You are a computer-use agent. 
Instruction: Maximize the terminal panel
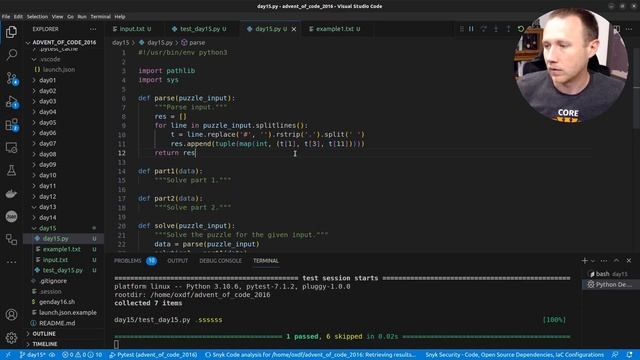click(616, 261)
